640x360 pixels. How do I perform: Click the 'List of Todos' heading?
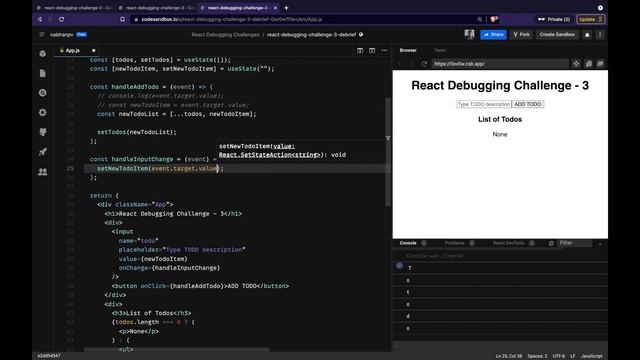(500, 120)
